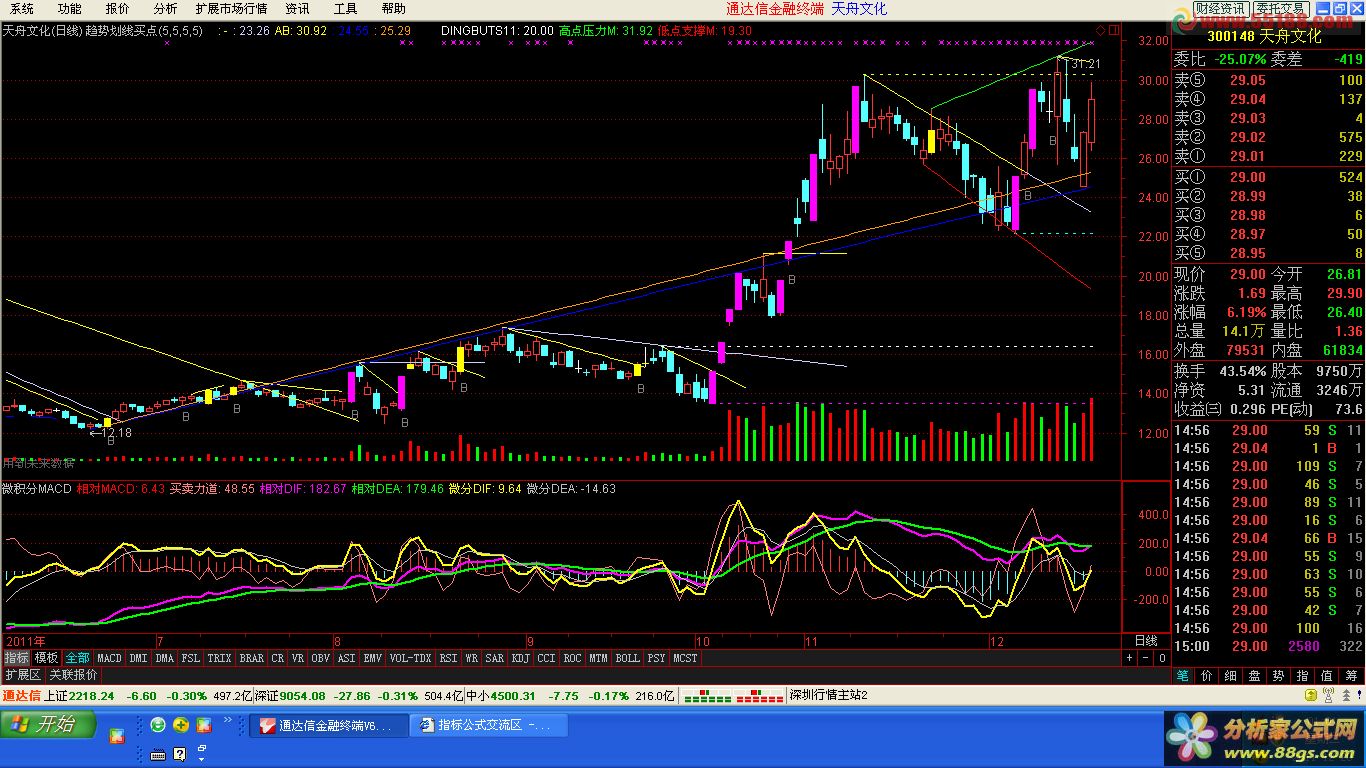Select the FSL indicator tab

190,658
